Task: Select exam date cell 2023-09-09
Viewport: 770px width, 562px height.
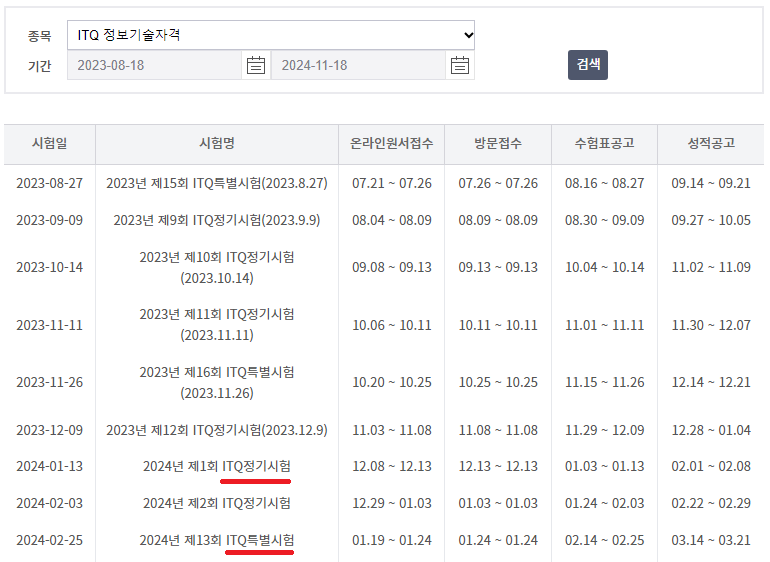Action: [x=50, y=220]
